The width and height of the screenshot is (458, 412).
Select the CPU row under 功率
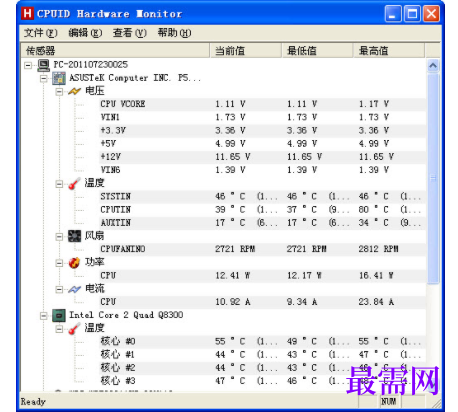coord(262,276)
